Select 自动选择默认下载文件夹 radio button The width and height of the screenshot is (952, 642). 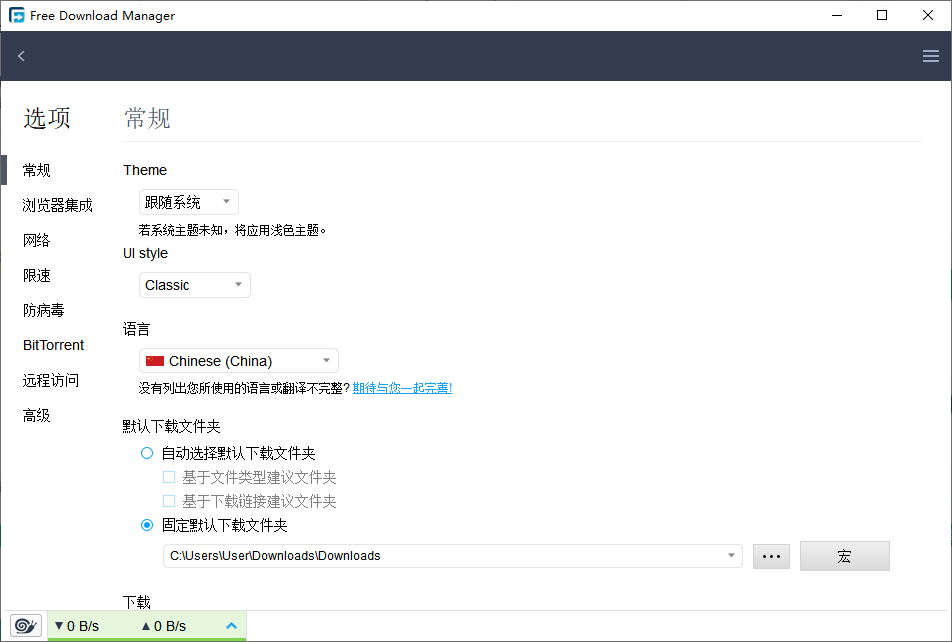[x=147, y=453]
